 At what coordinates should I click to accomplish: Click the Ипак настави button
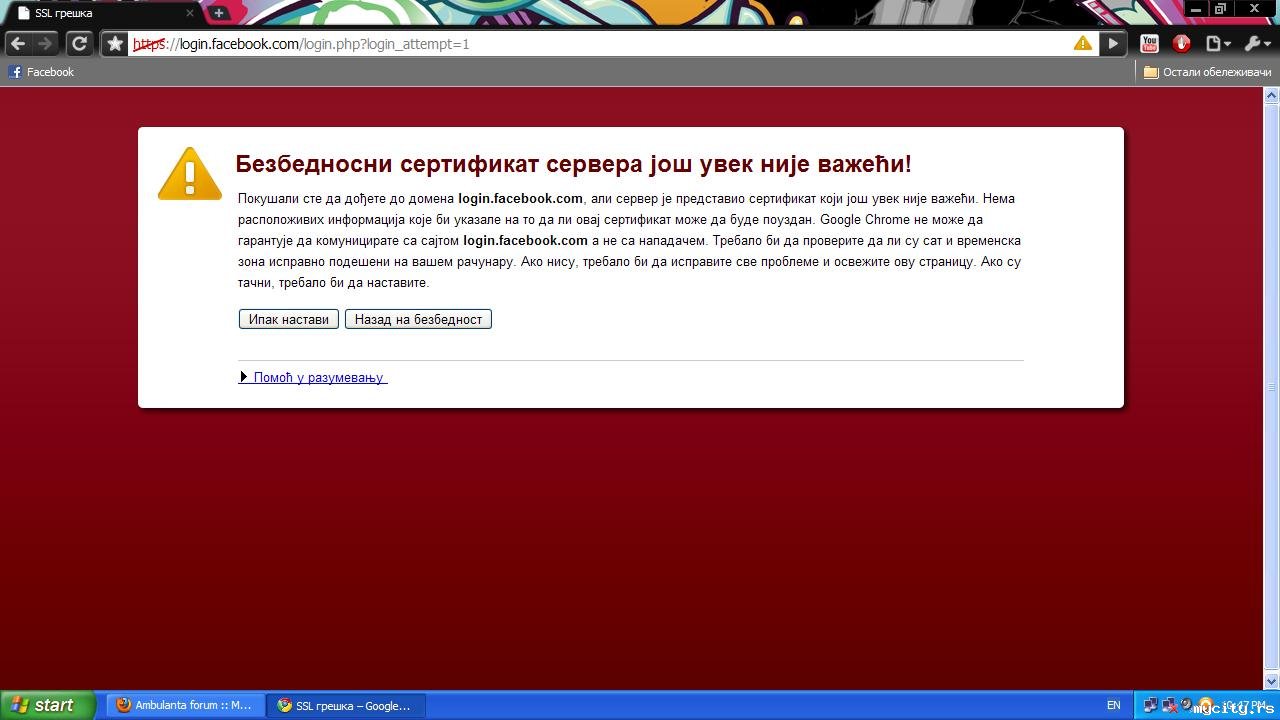pos(289,319)
